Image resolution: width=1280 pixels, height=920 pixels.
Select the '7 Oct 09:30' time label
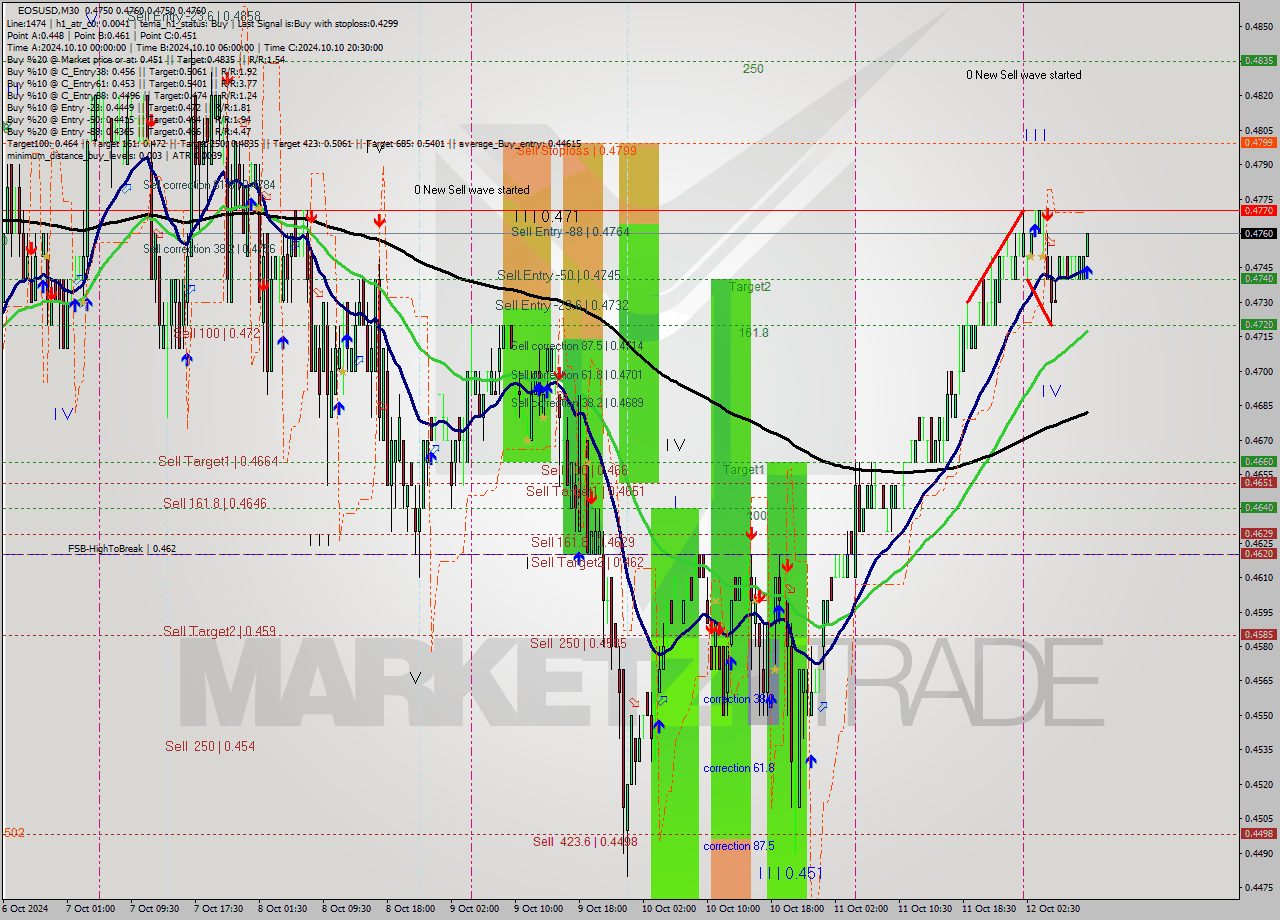(x=155, y=909)
